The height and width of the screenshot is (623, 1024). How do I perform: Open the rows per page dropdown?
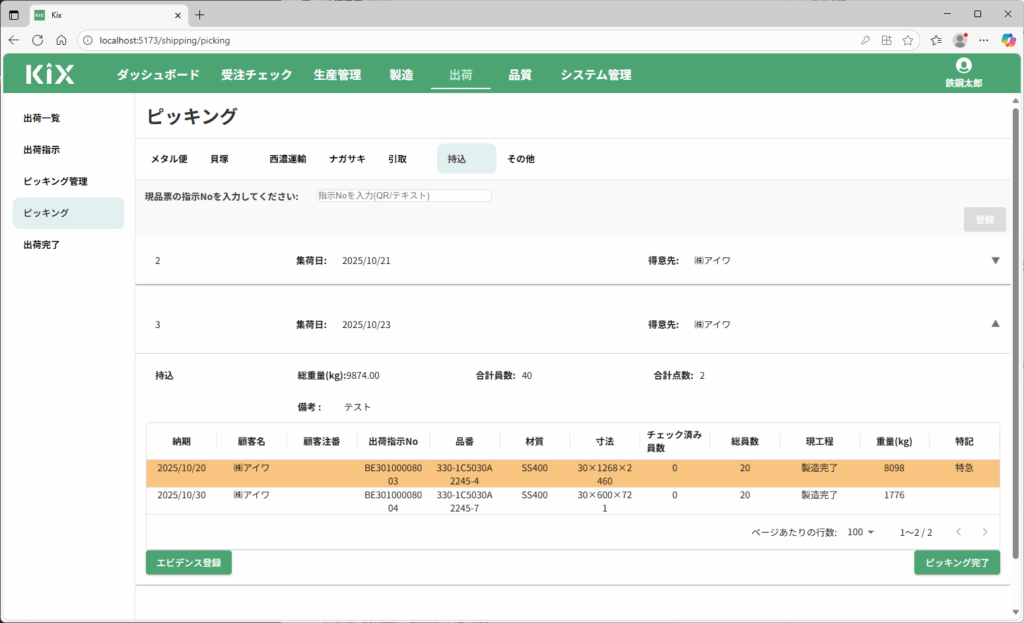click(860, 532)
